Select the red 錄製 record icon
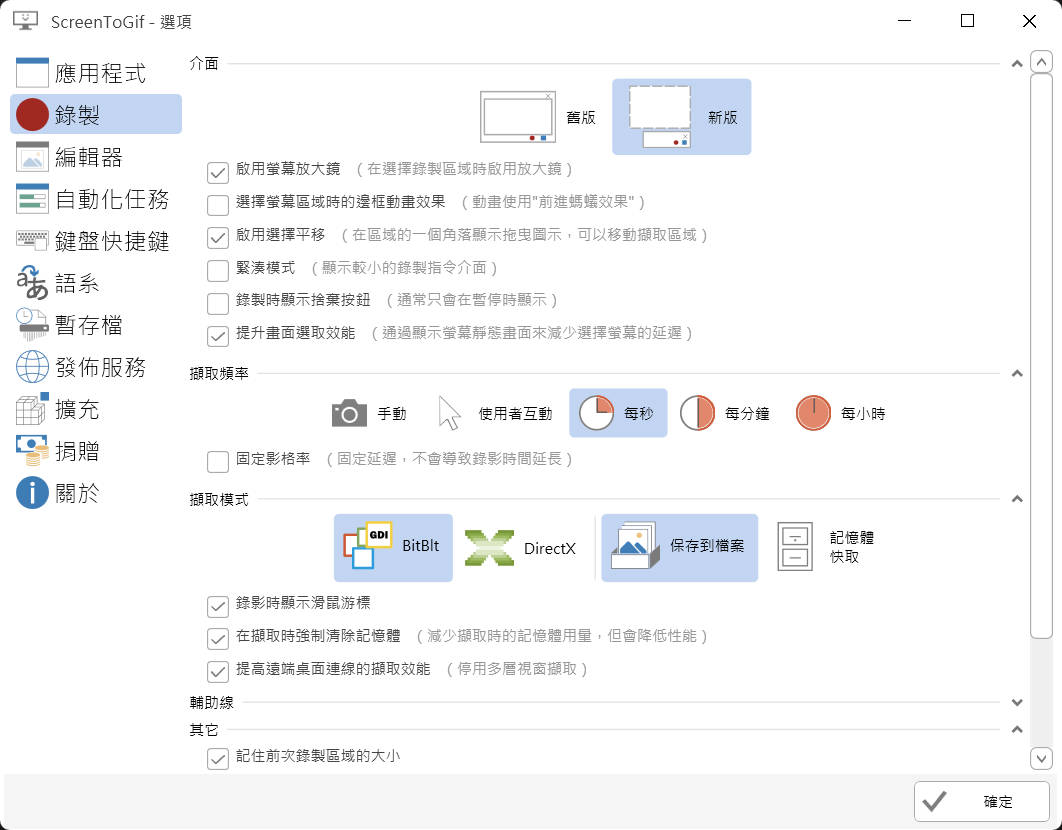The width and height of the screenshot is (1062, 830). (32, 115)
